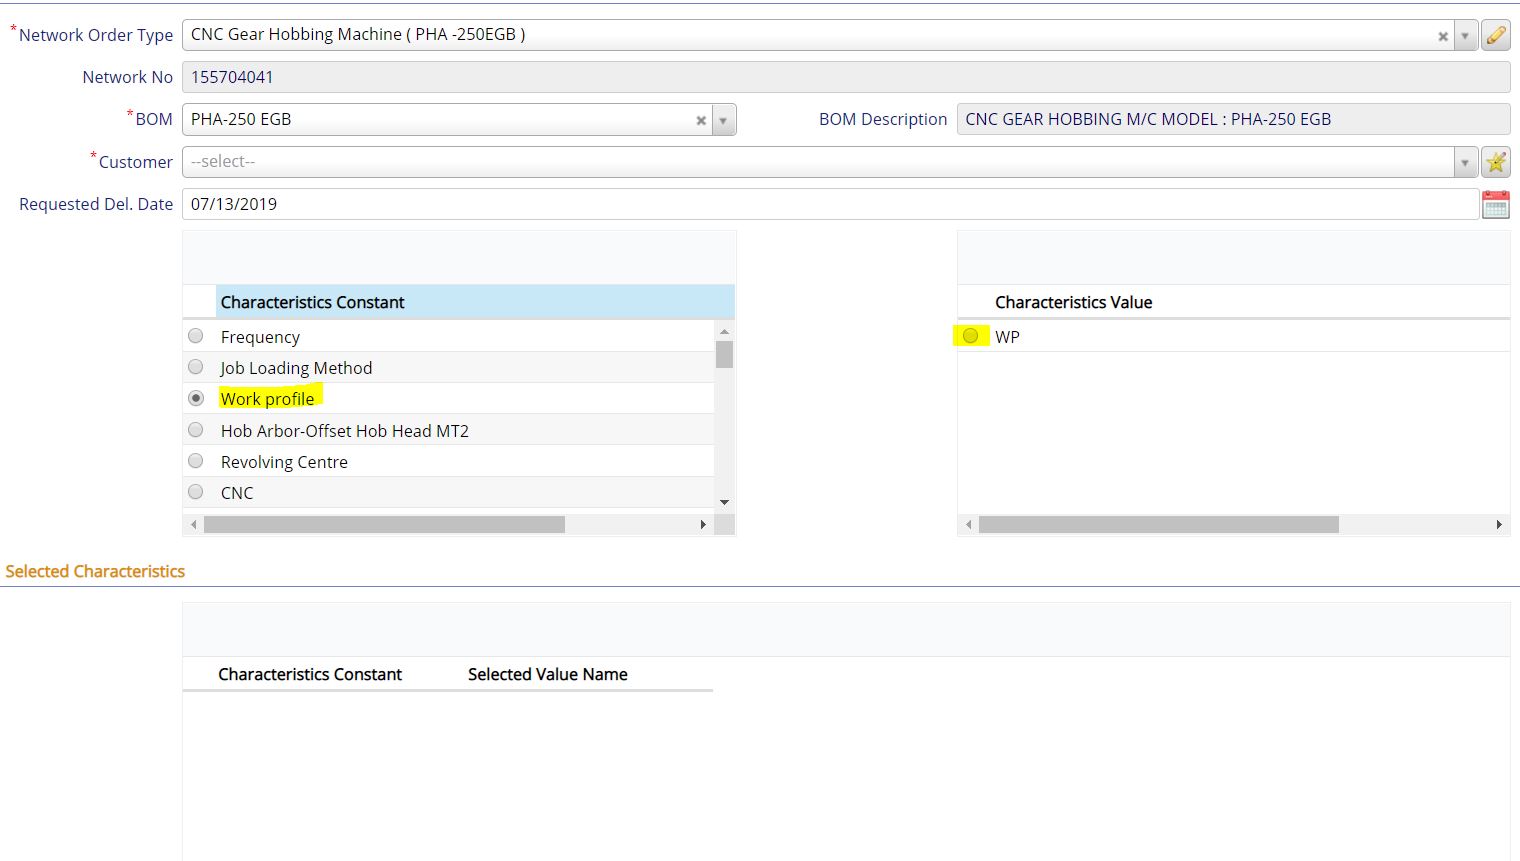Click the Selected Value Name column header
Screen dimensions: 1520x861
tap(548, 674)
